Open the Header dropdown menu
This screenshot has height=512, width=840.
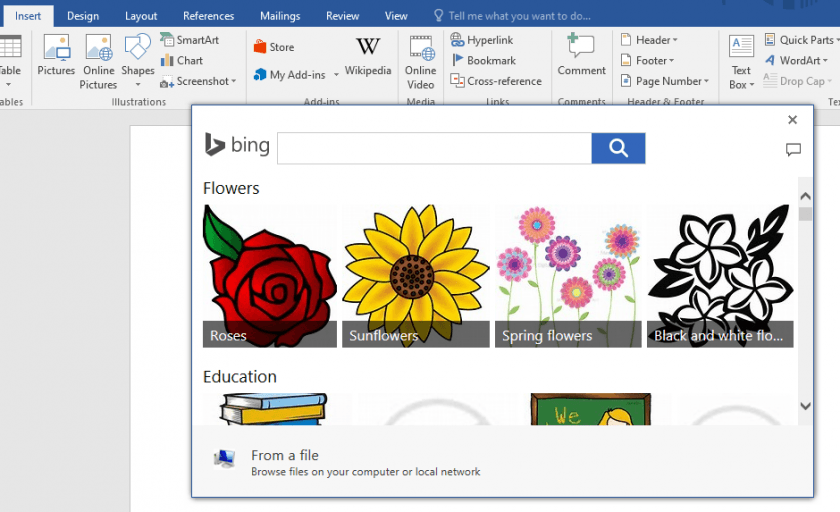coord(650,40)
